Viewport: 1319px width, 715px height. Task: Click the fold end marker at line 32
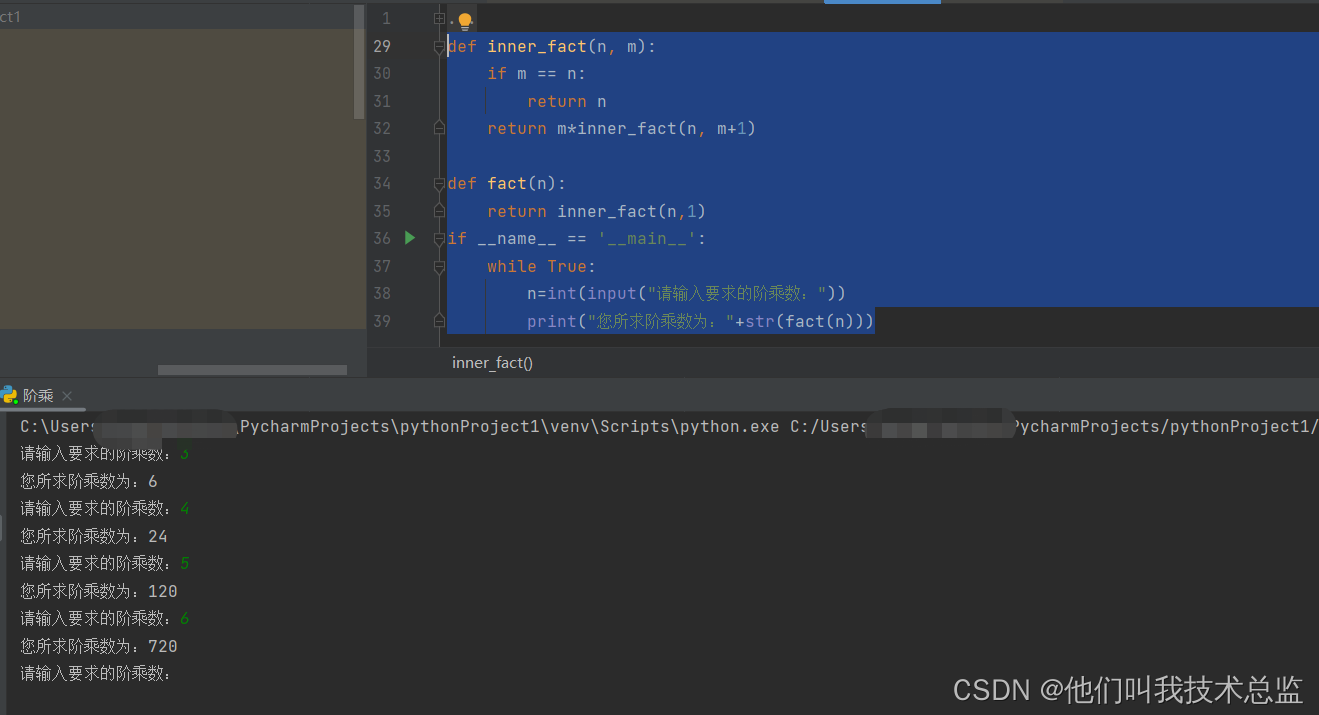tap(439, 128)
